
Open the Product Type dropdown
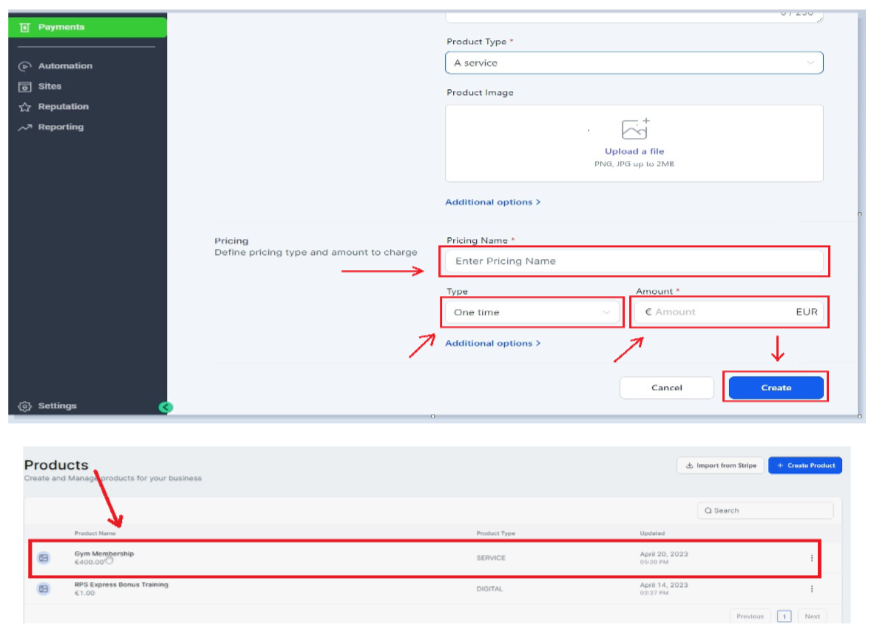(634, 63)
